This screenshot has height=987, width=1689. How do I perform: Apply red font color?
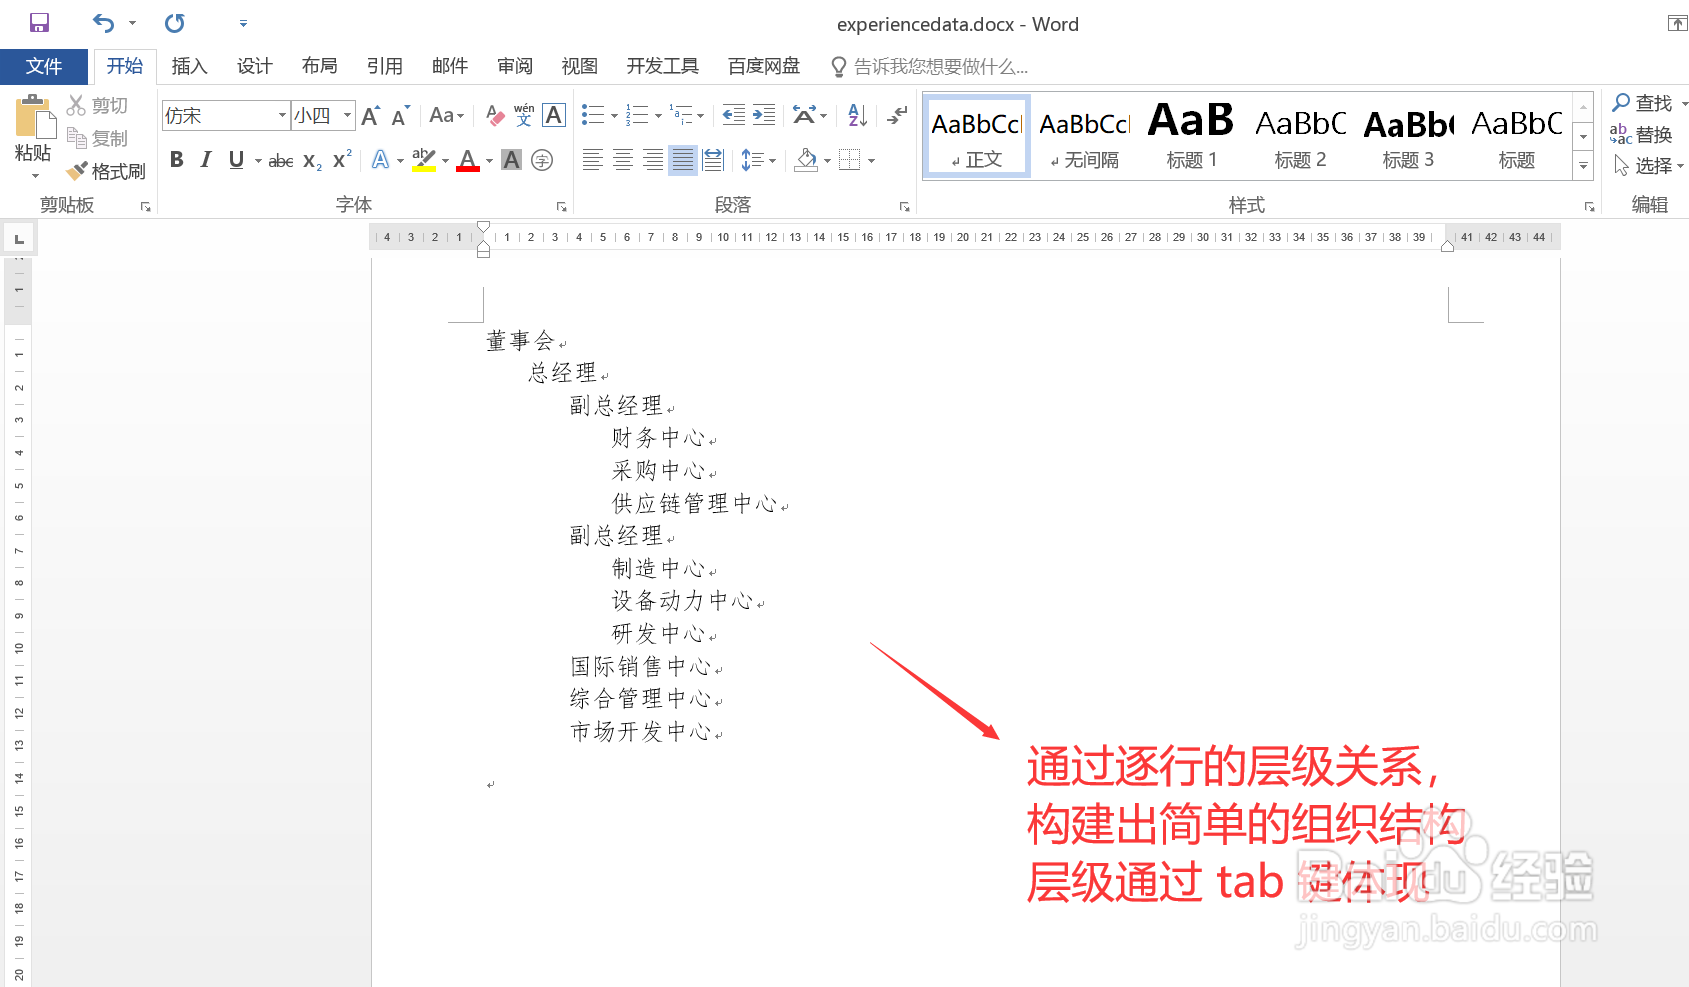pos(467,160)
